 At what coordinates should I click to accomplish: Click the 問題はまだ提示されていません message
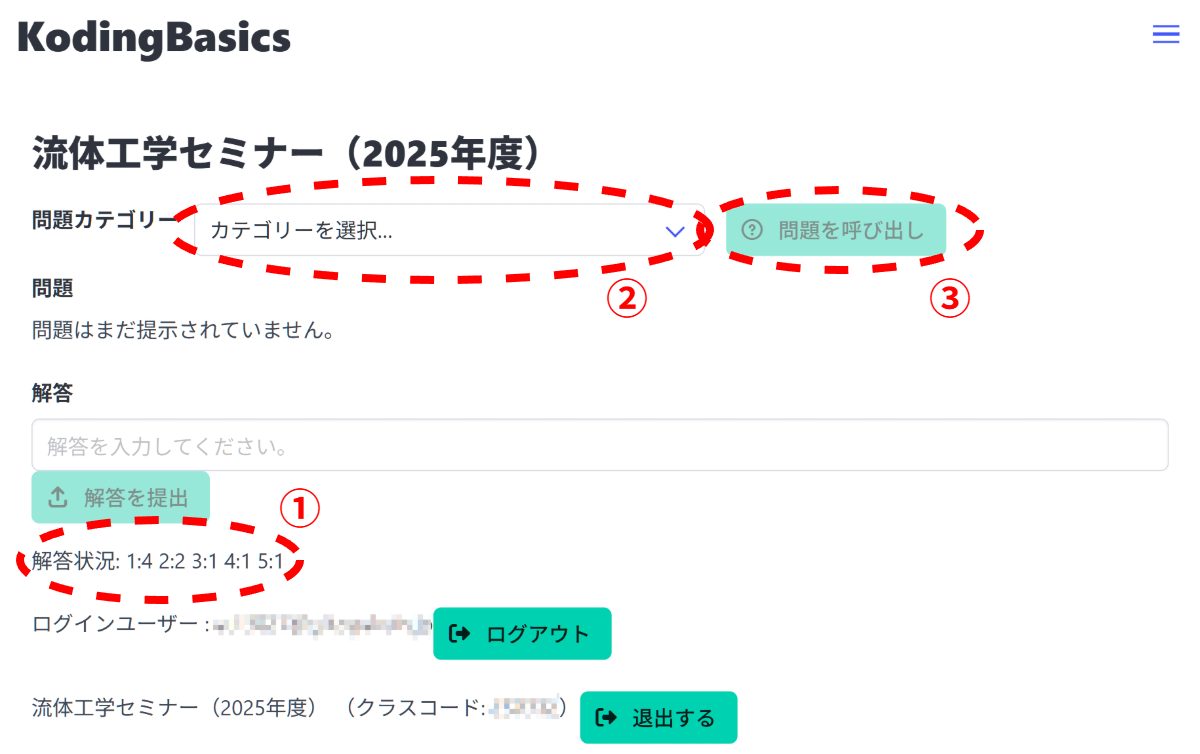[x=180, y=330]
